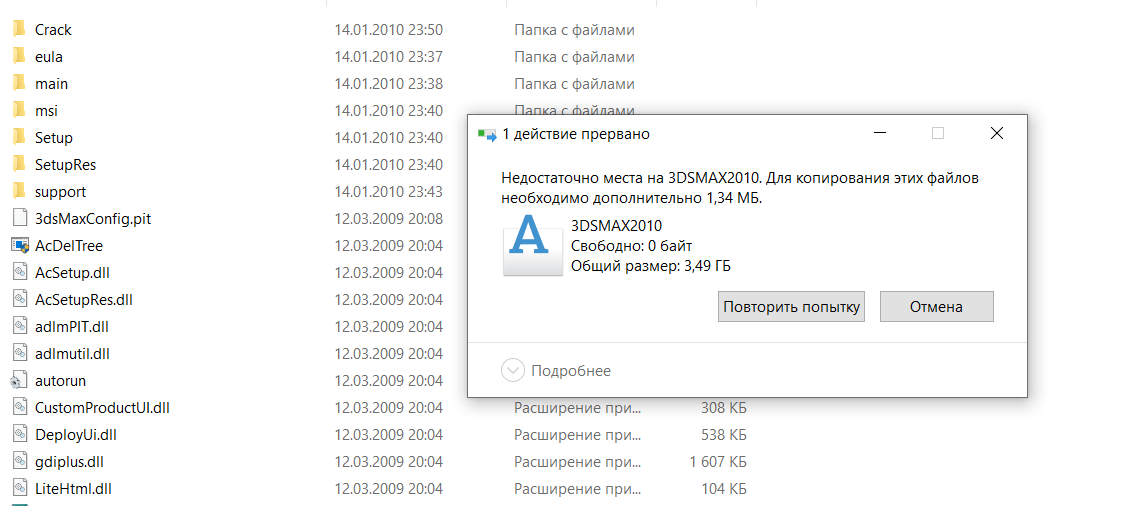
Task: Select the LiteHtml.dll file
Action: pos(73,489)
